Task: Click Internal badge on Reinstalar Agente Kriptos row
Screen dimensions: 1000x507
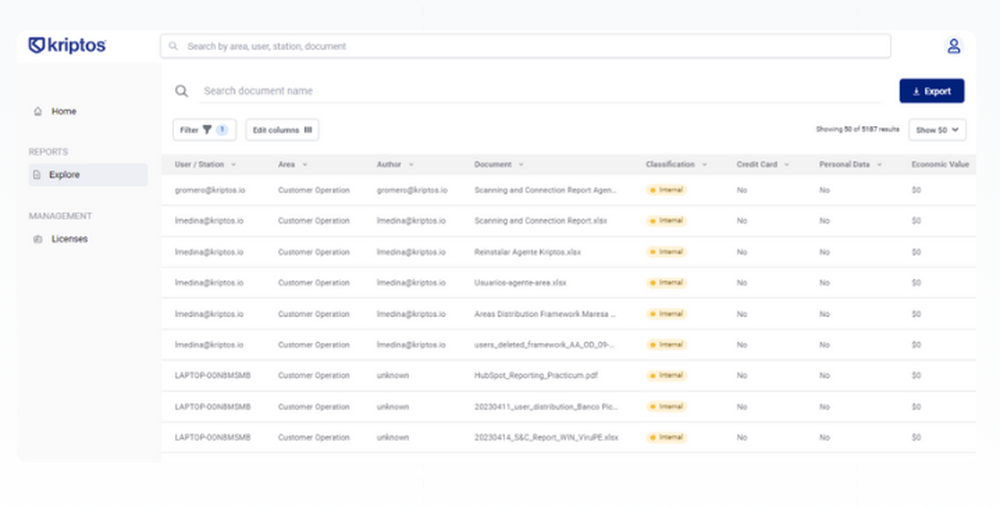Action: tap(666, 252)
